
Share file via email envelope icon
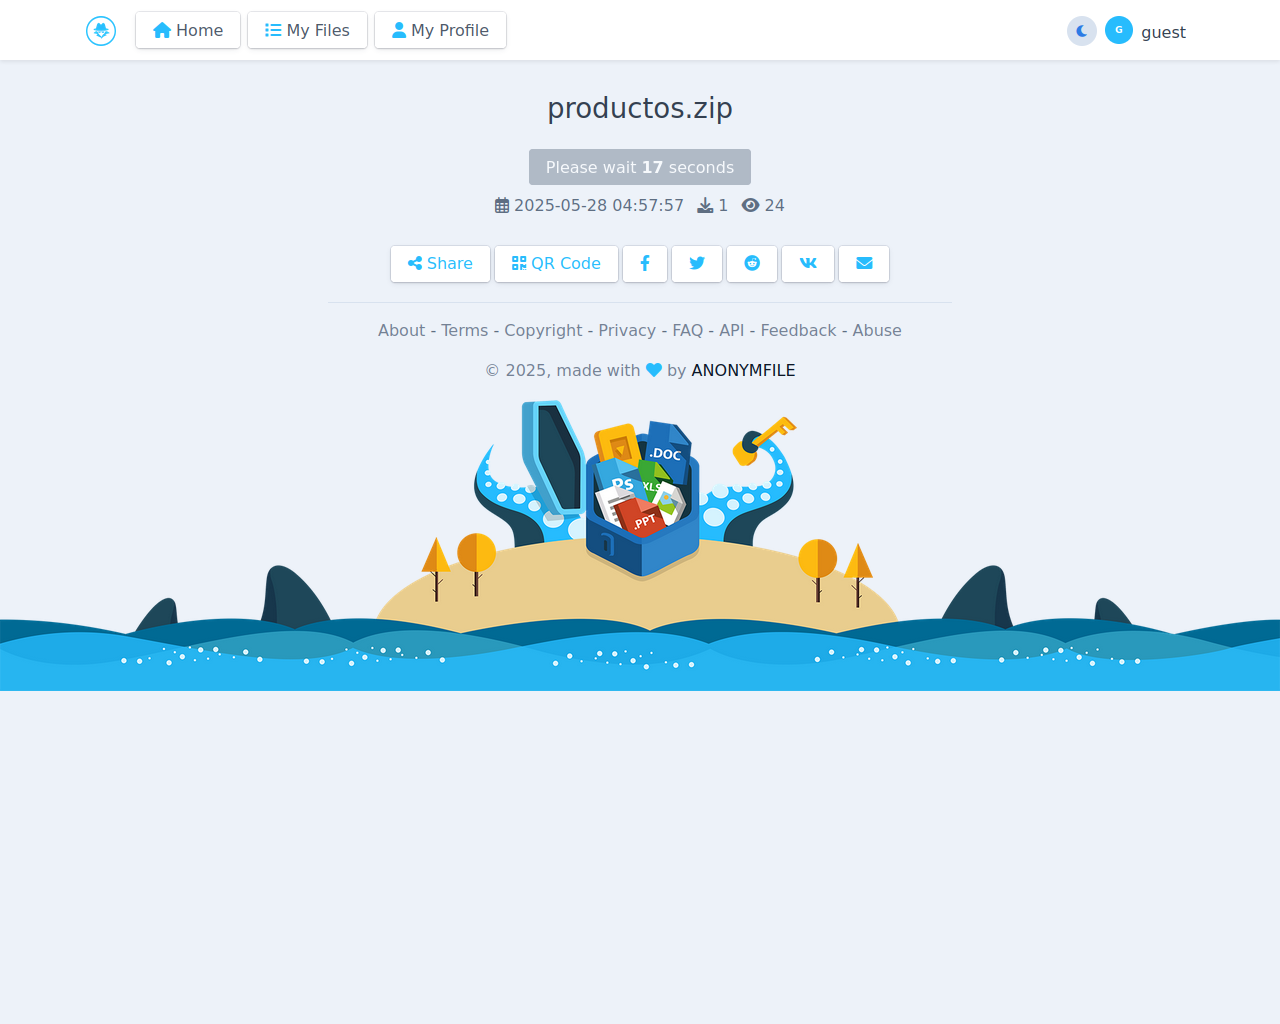(x=864, y=264)
